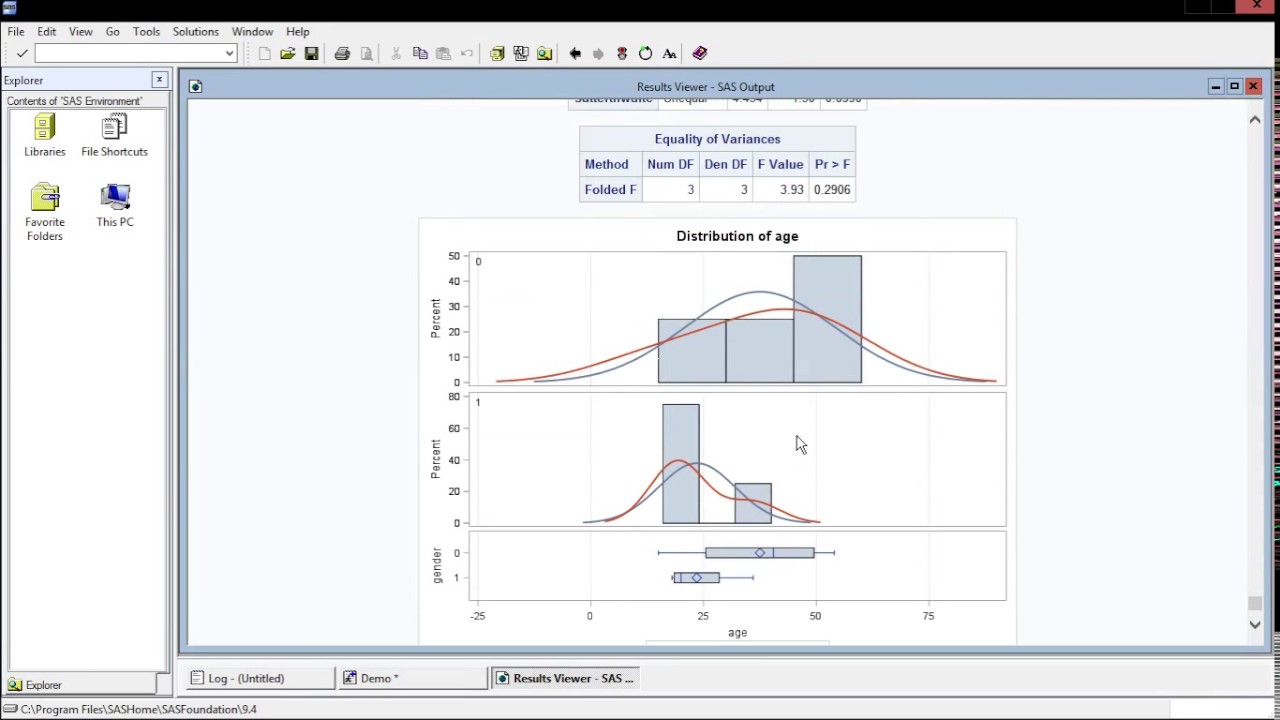
Task: Click the 0.2906 Pr > F value cell
Action: 832,189
